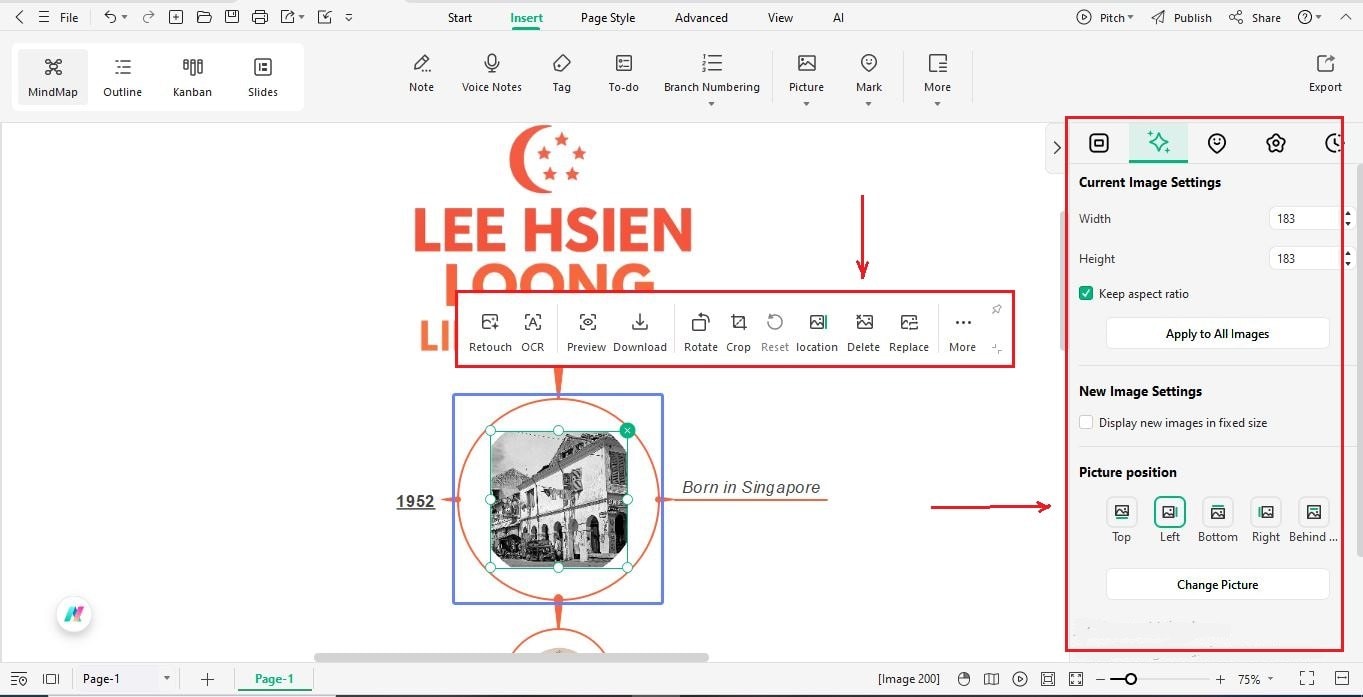This screenshot has width=1363, height=697.
Task: Click the Share button
Action: (1255, 18)
